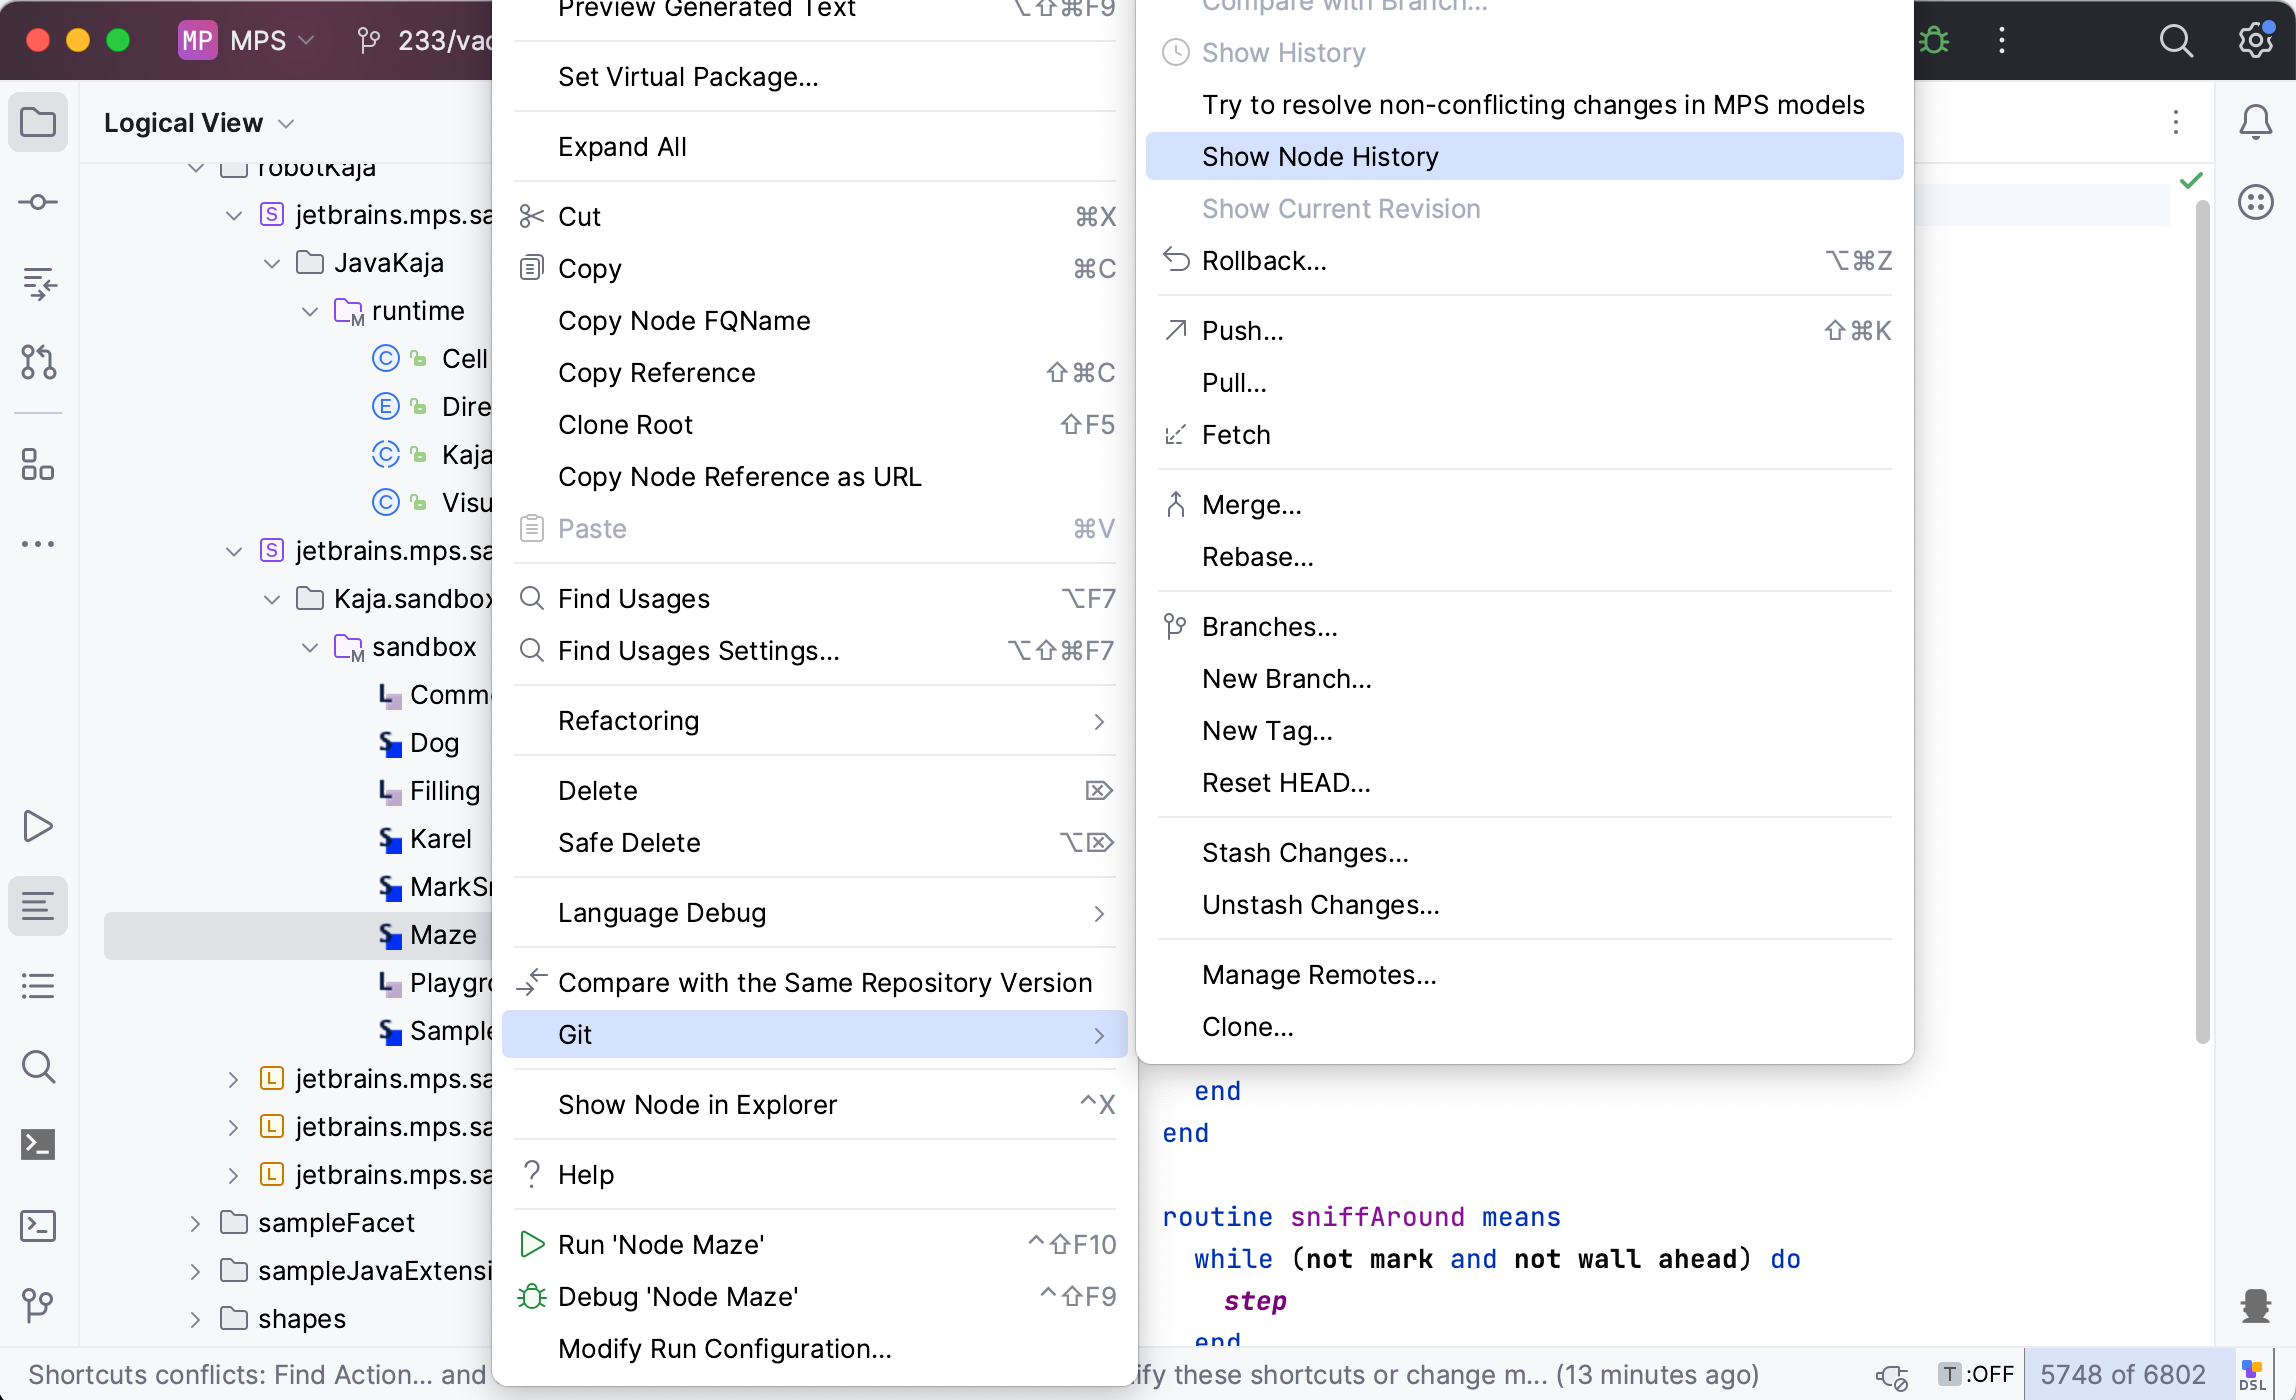Click the Find Usages button
Screen dimensions: 2296x1400
(633, 598)
